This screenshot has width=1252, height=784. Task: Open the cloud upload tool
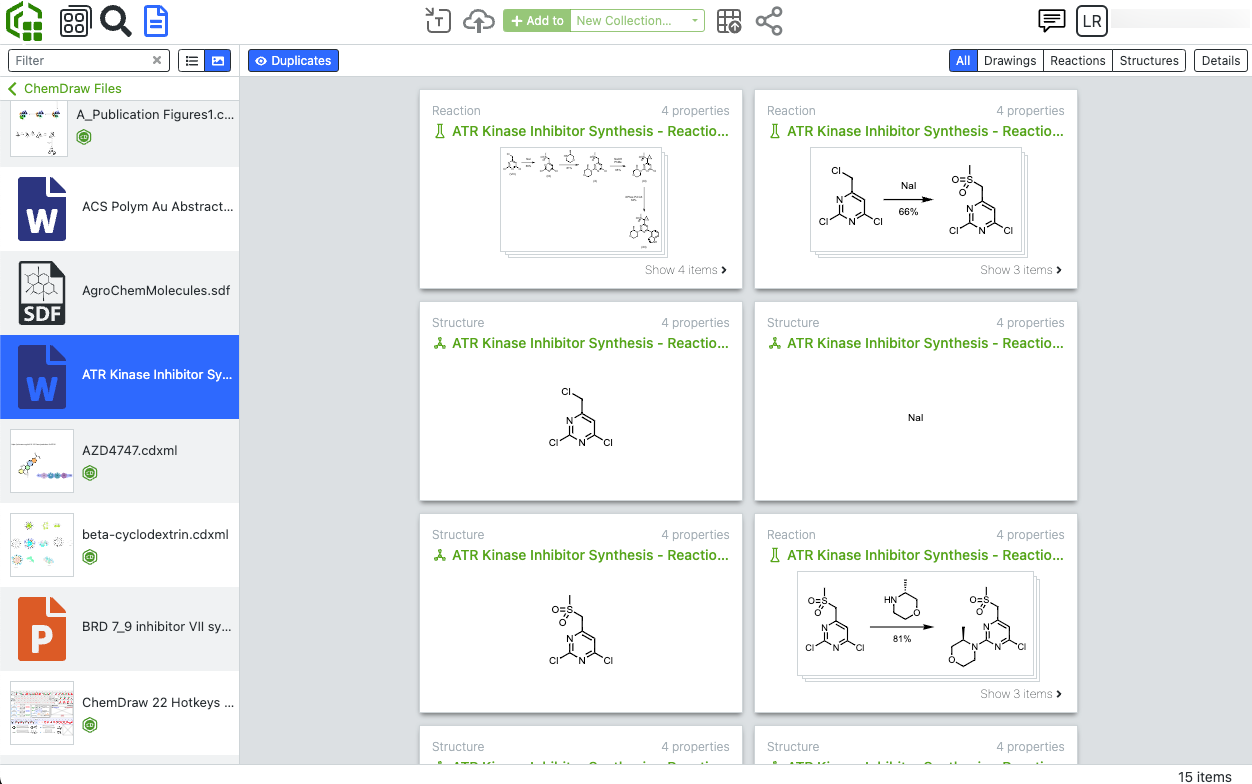click(x=478, y=20)
